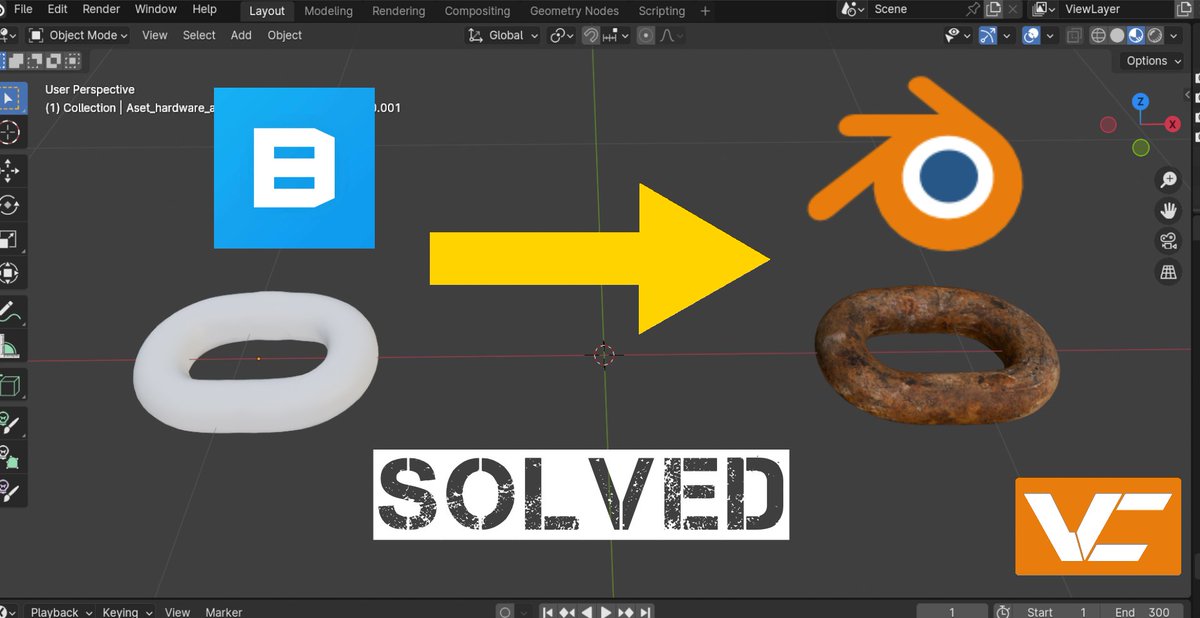The height and width of the screenshot is (618, 1200).
Task: Toggle show overlays button
Action: (1032, 35)
